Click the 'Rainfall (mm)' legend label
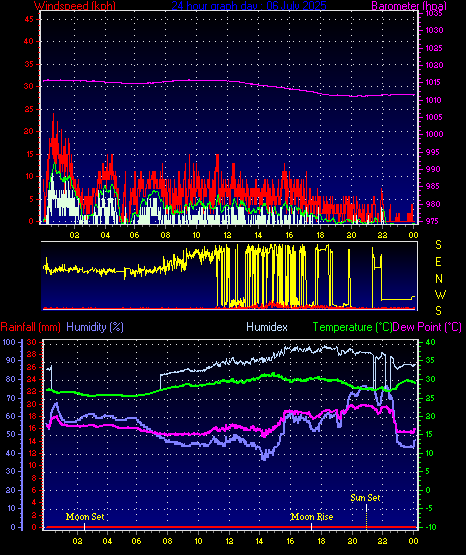466x555 pixels. 30,327
